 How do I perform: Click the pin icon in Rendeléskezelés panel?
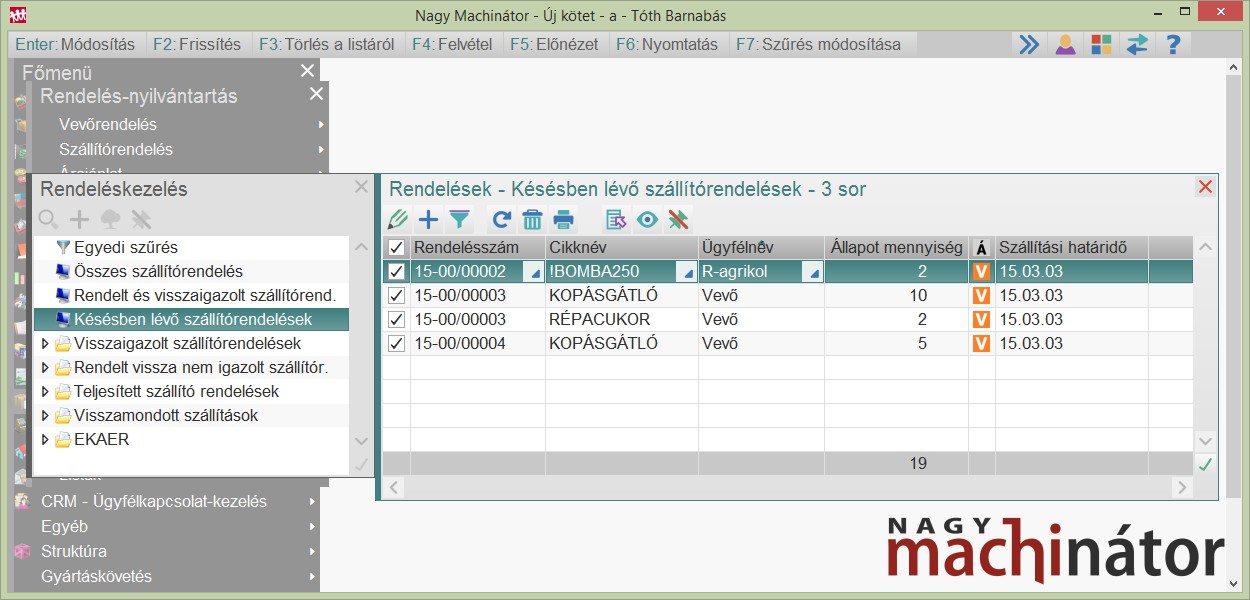[x=140, y=219]
